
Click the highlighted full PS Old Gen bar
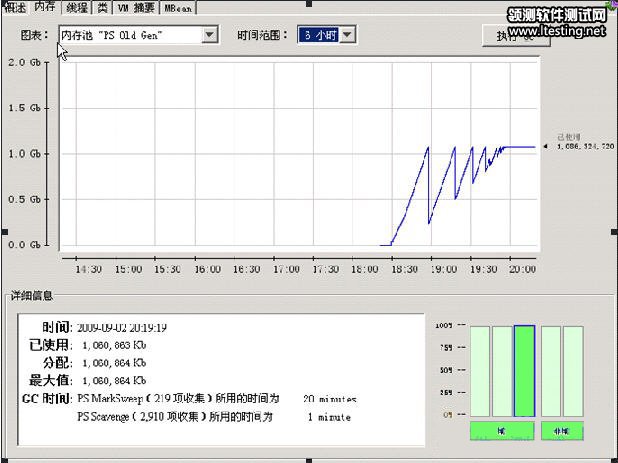tap(524, 370)
